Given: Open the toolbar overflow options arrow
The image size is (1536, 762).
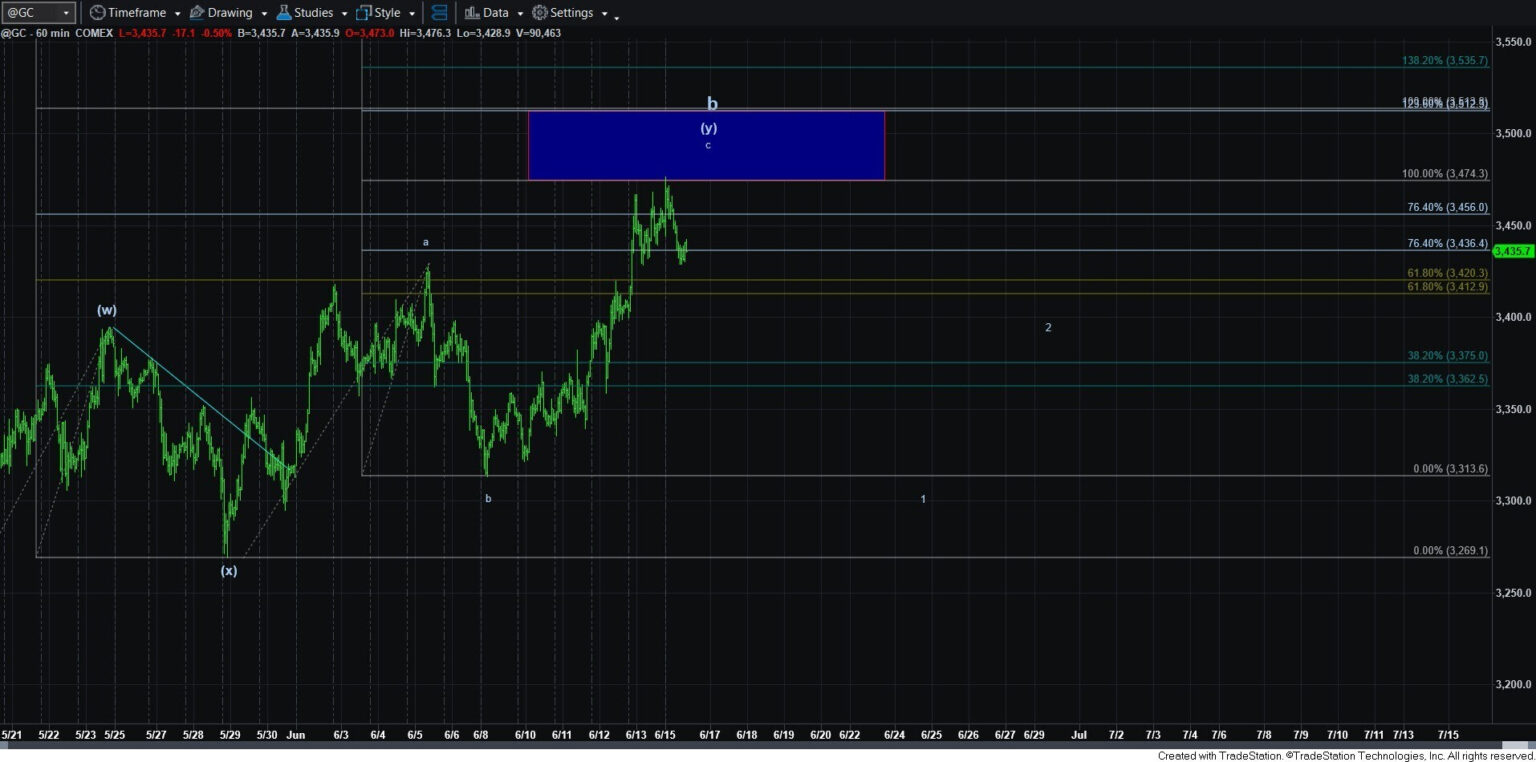Looking at the screenshot, I should tap(616, 17).
